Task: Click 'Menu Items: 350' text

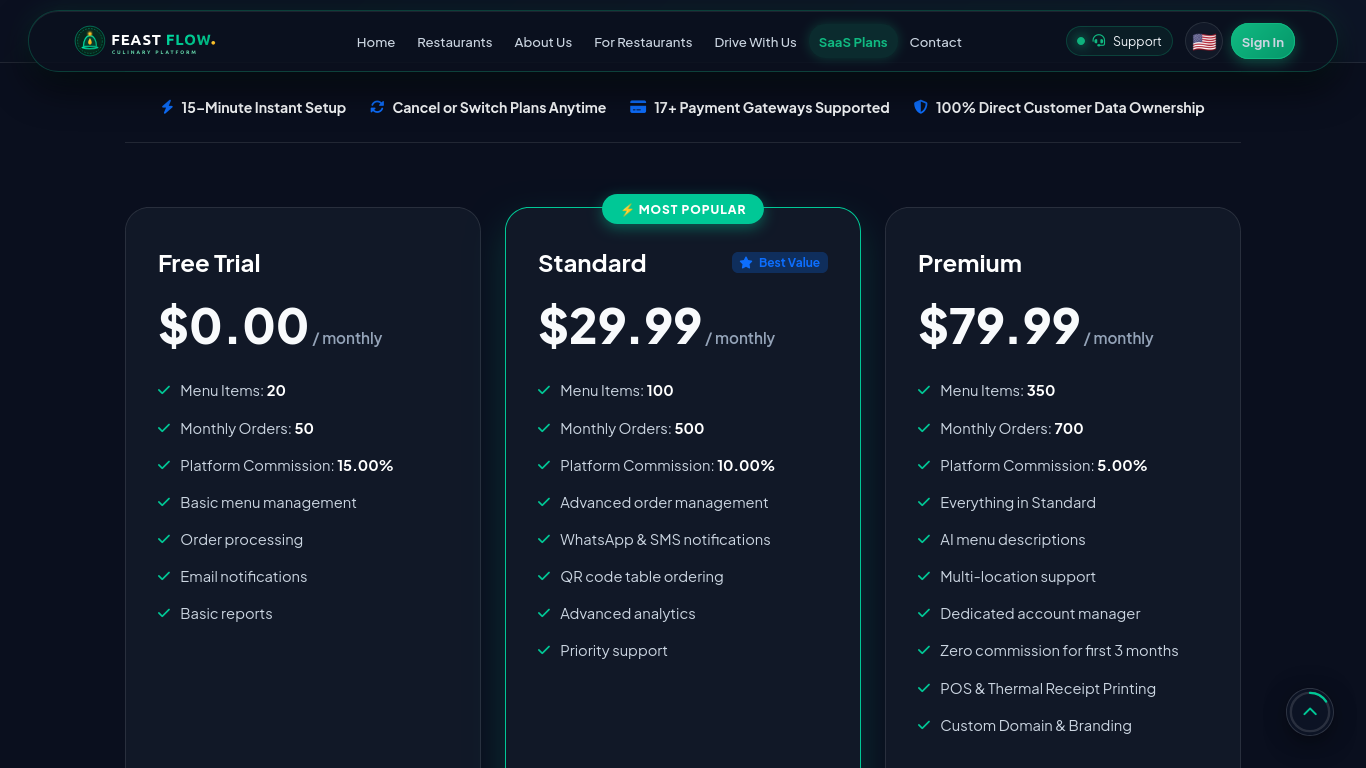Action: tap(998, 390)
